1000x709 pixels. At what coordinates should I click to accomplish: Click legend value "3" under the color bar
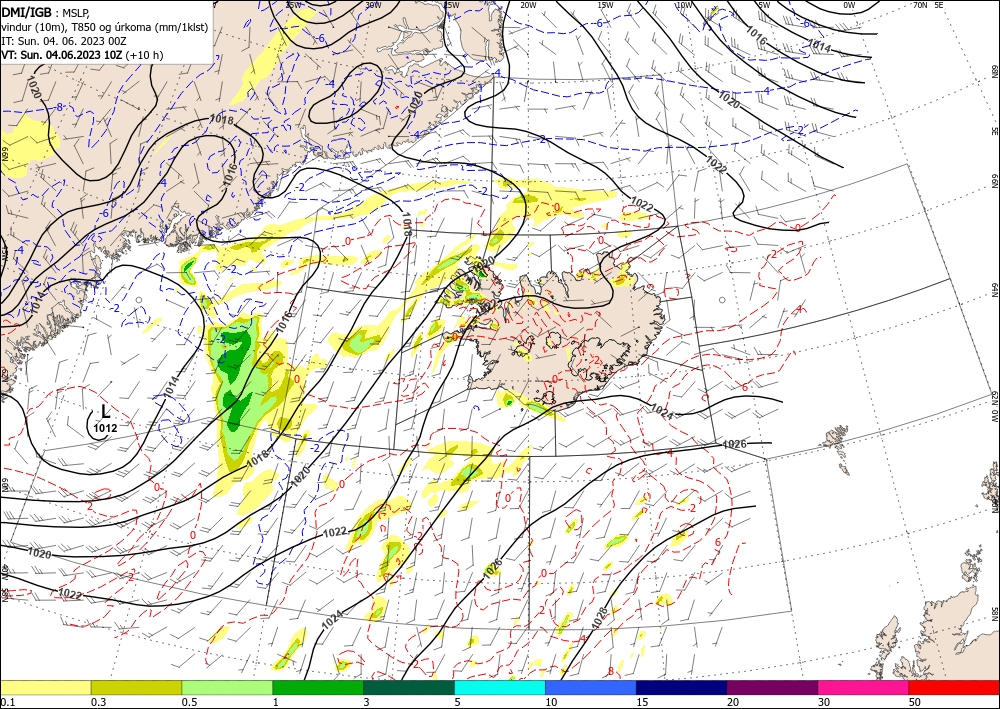coord(366,702)
